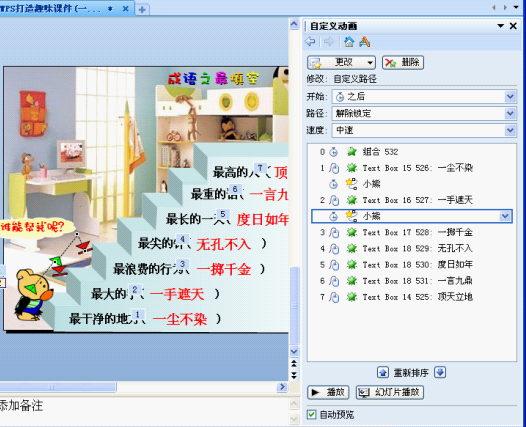The height and width of the screenshot is (427, 526).
Task: Open the 速度 dropdown showing 中速
Action: 424,130
